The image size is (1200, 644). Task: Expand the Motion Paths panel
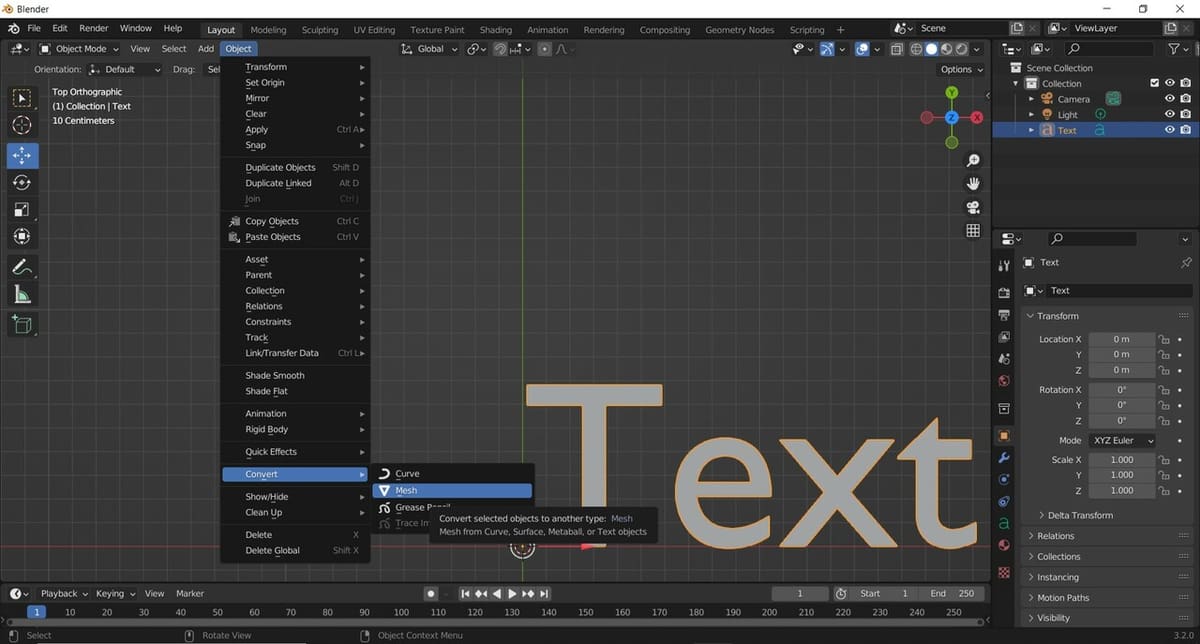[x=1063, y=597]
